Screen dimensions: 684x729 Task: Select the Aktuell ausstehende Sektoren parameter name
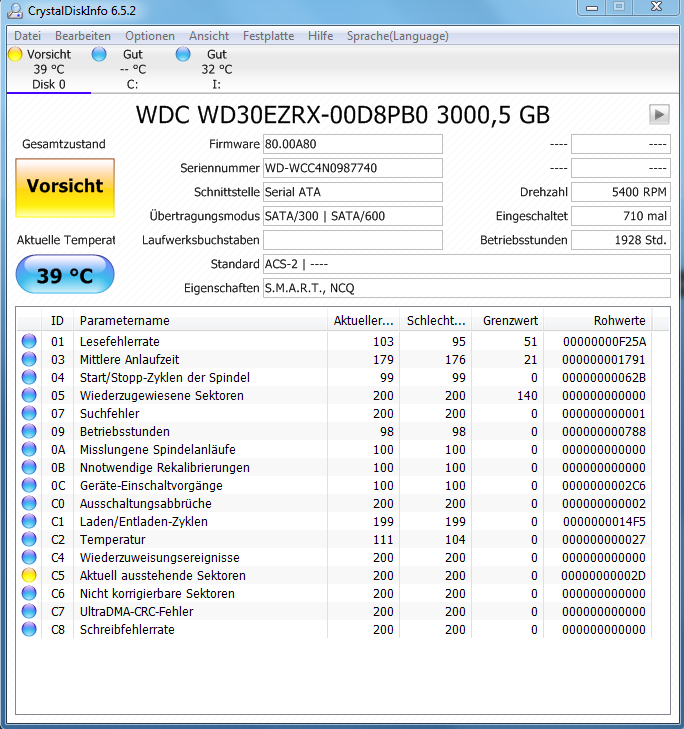pos(163,576)
